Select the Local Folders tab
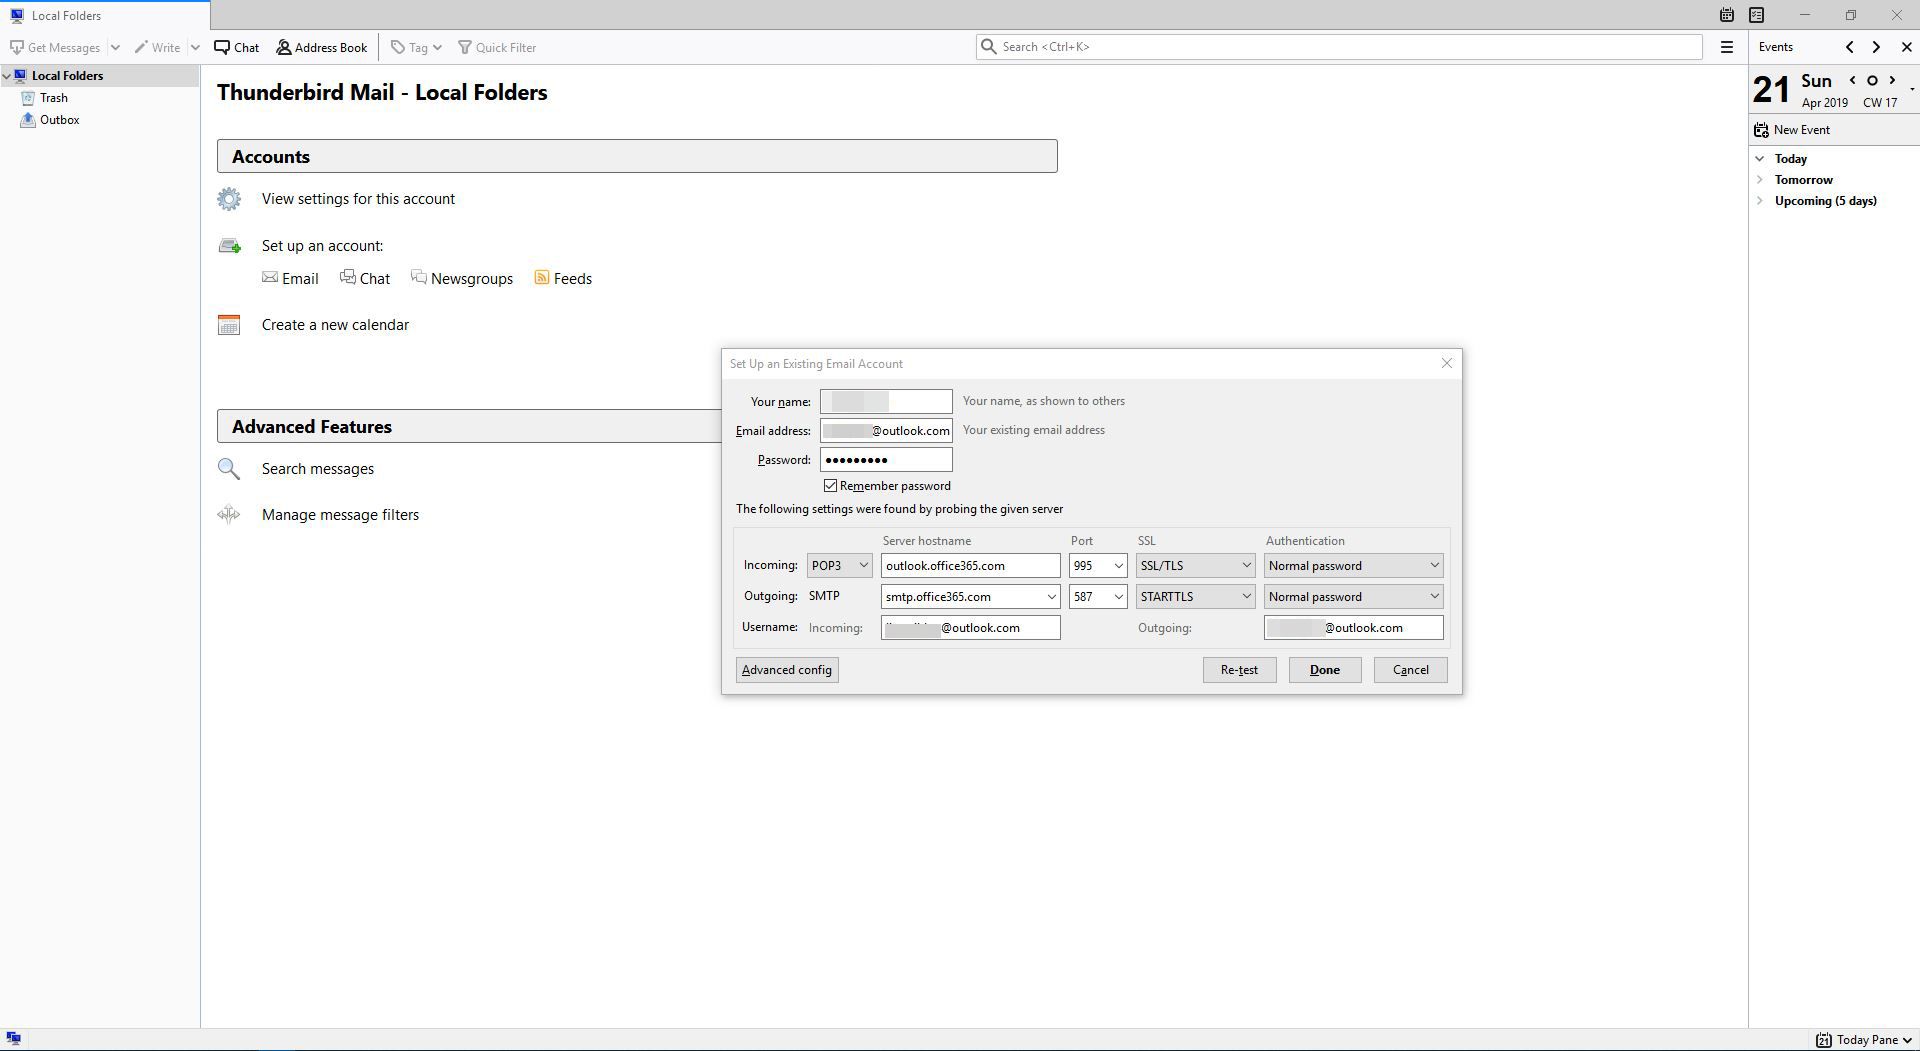The image size is (1920, 1051). point(105,15)
